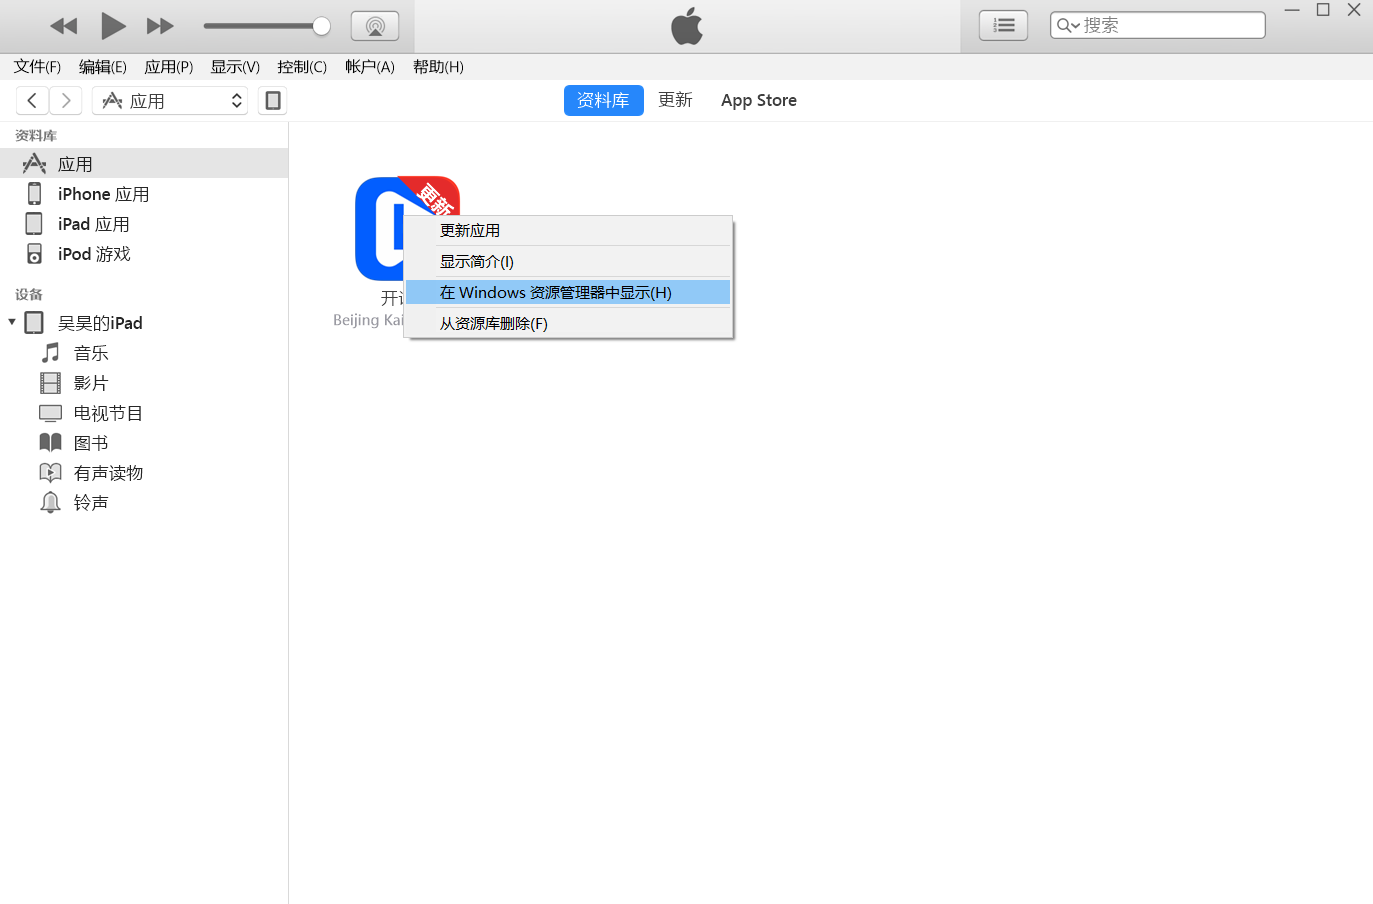
Task: Click the 铃声 bell icon
Action: click(50, 502)
